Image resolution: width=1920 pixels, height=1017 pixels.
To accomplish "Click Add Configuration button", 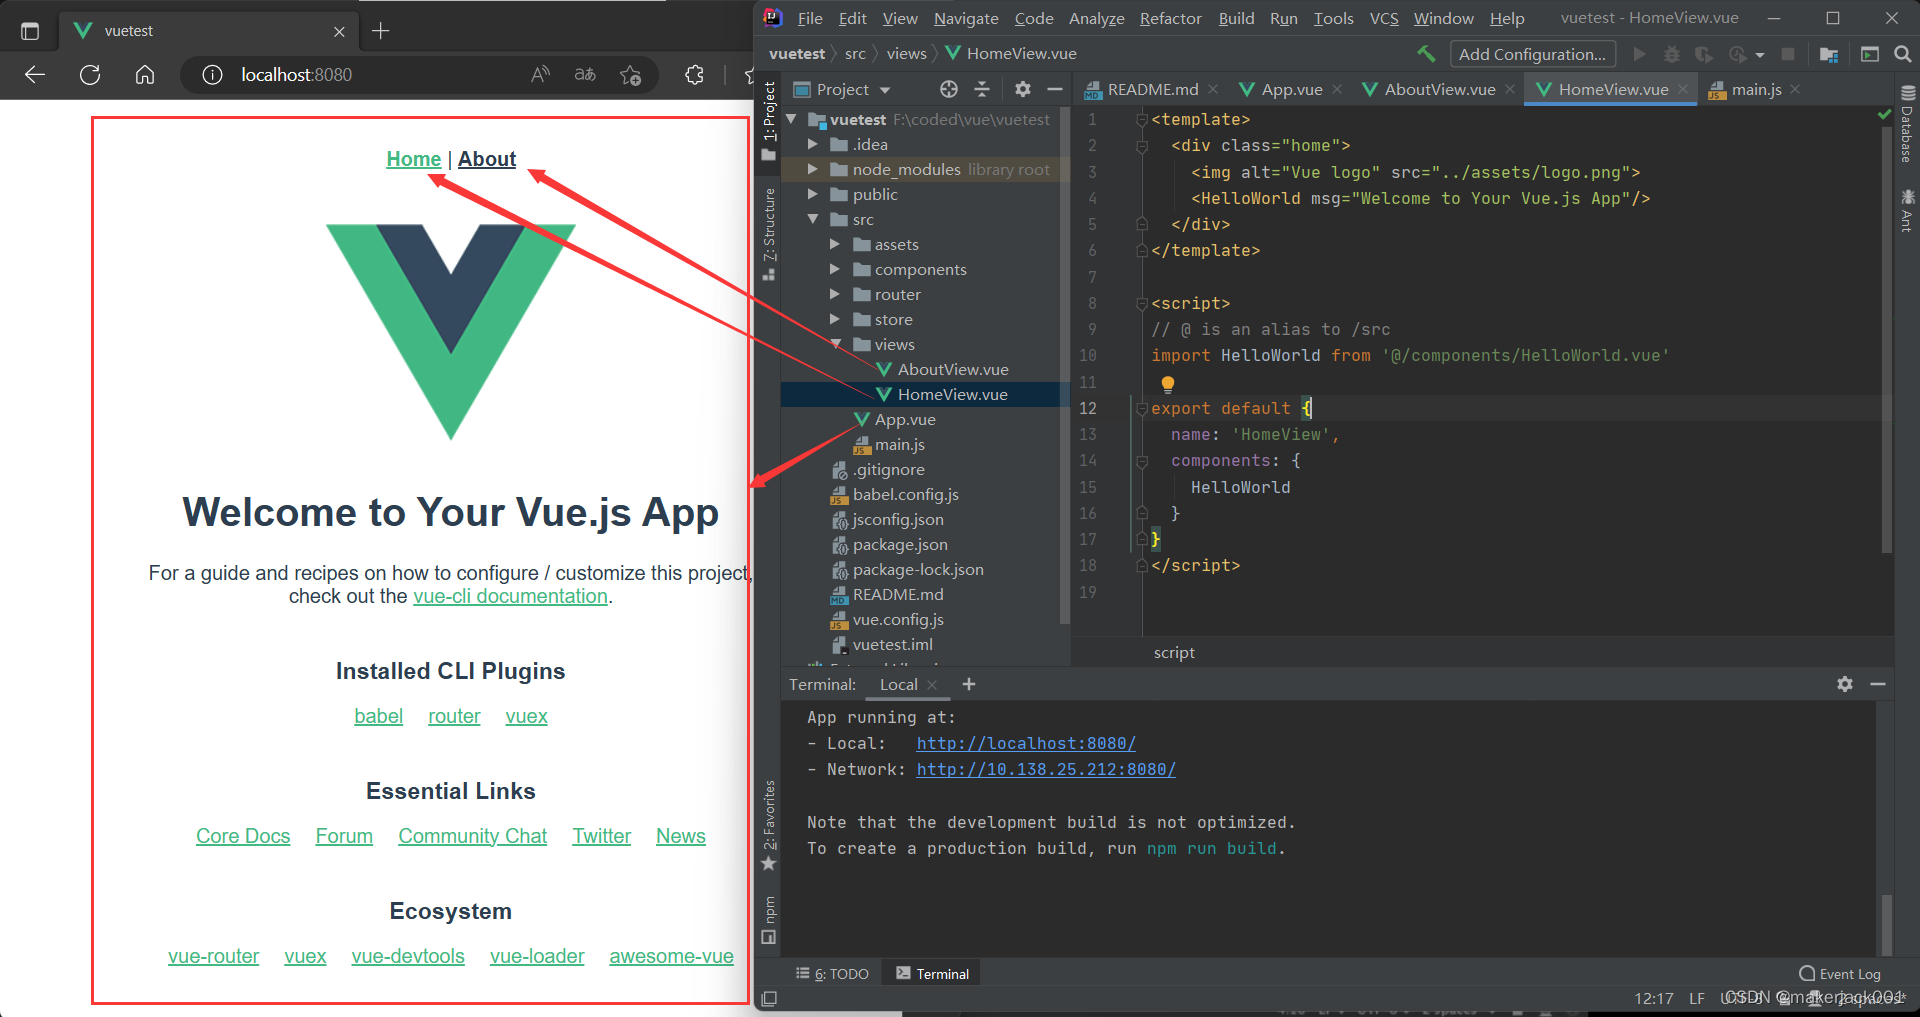I will [x=1531, y=54].
